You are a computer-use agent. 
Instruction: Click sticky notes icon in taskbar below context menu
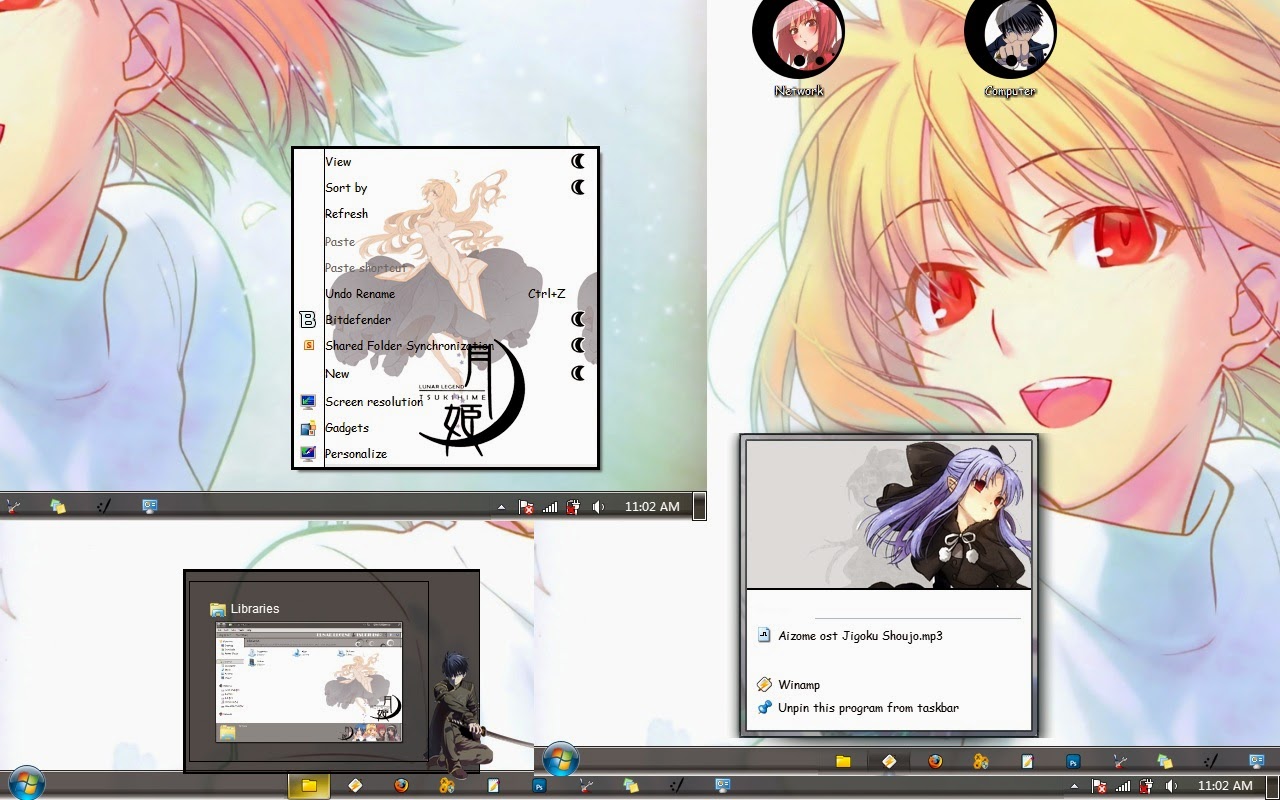click(58, 507)
